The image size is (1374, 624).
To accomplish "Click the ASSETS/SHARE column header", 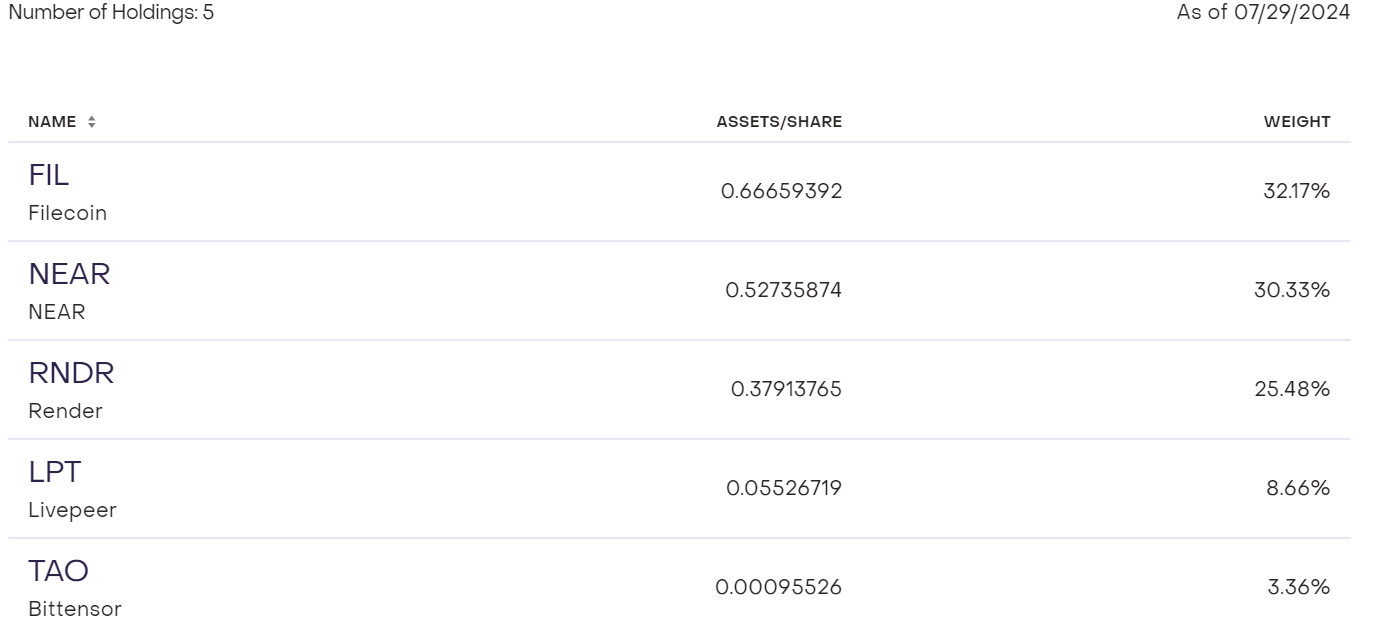I will 779,122.
